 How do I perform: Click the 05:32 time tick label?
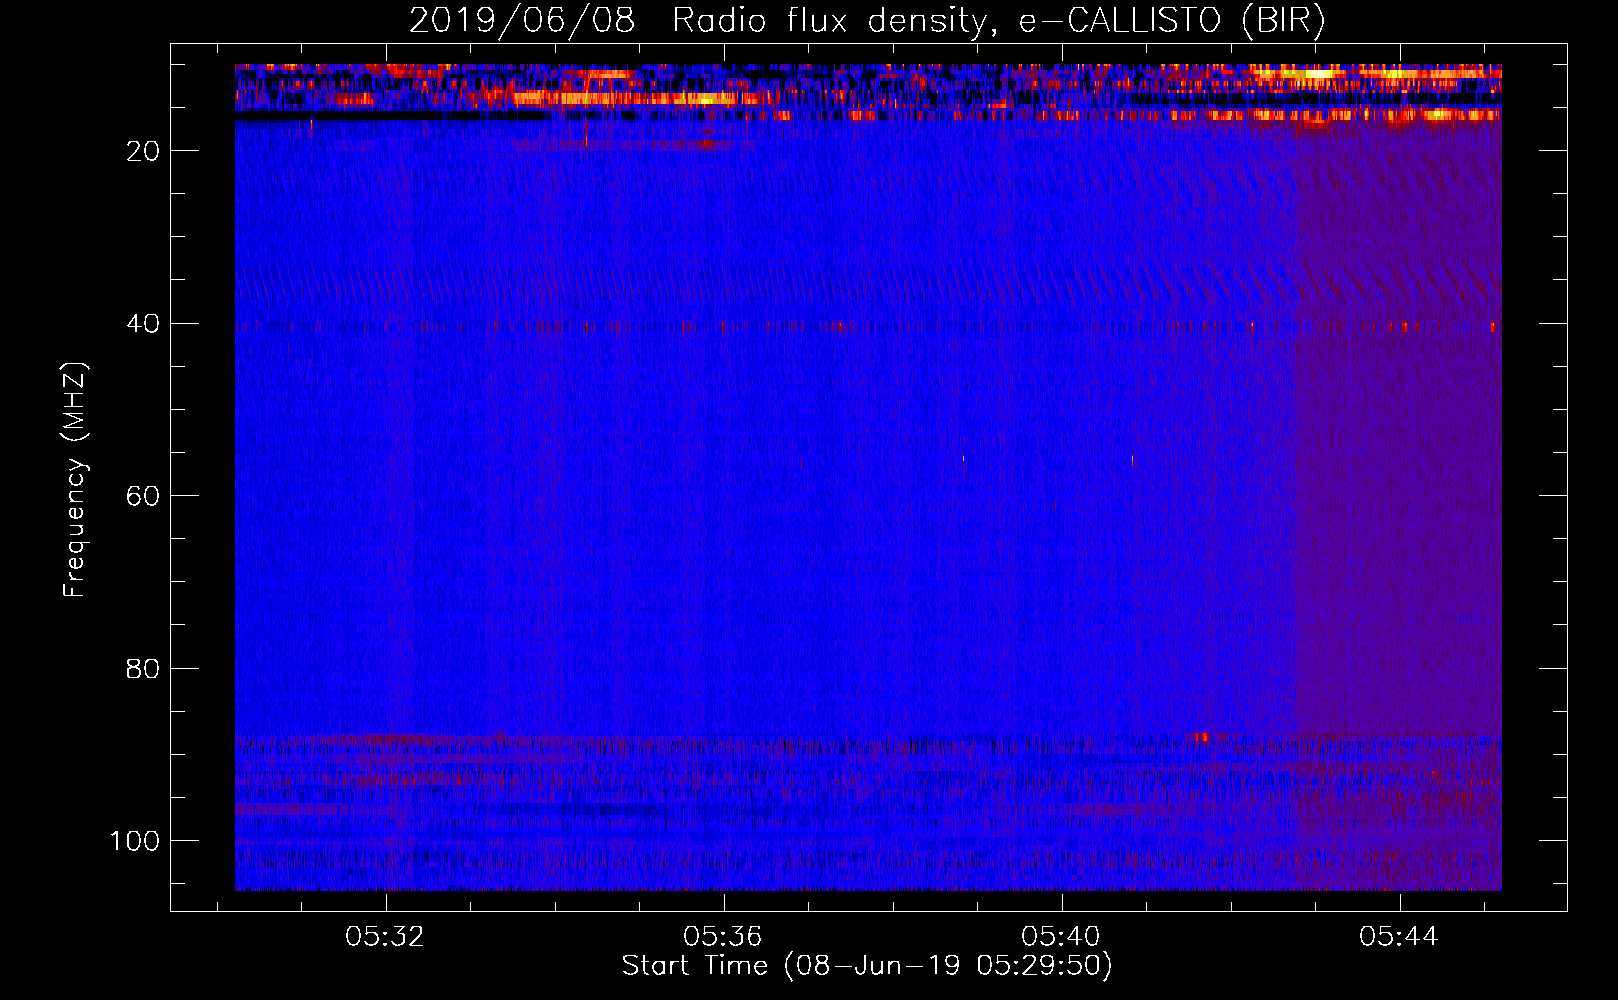point(385,937)
